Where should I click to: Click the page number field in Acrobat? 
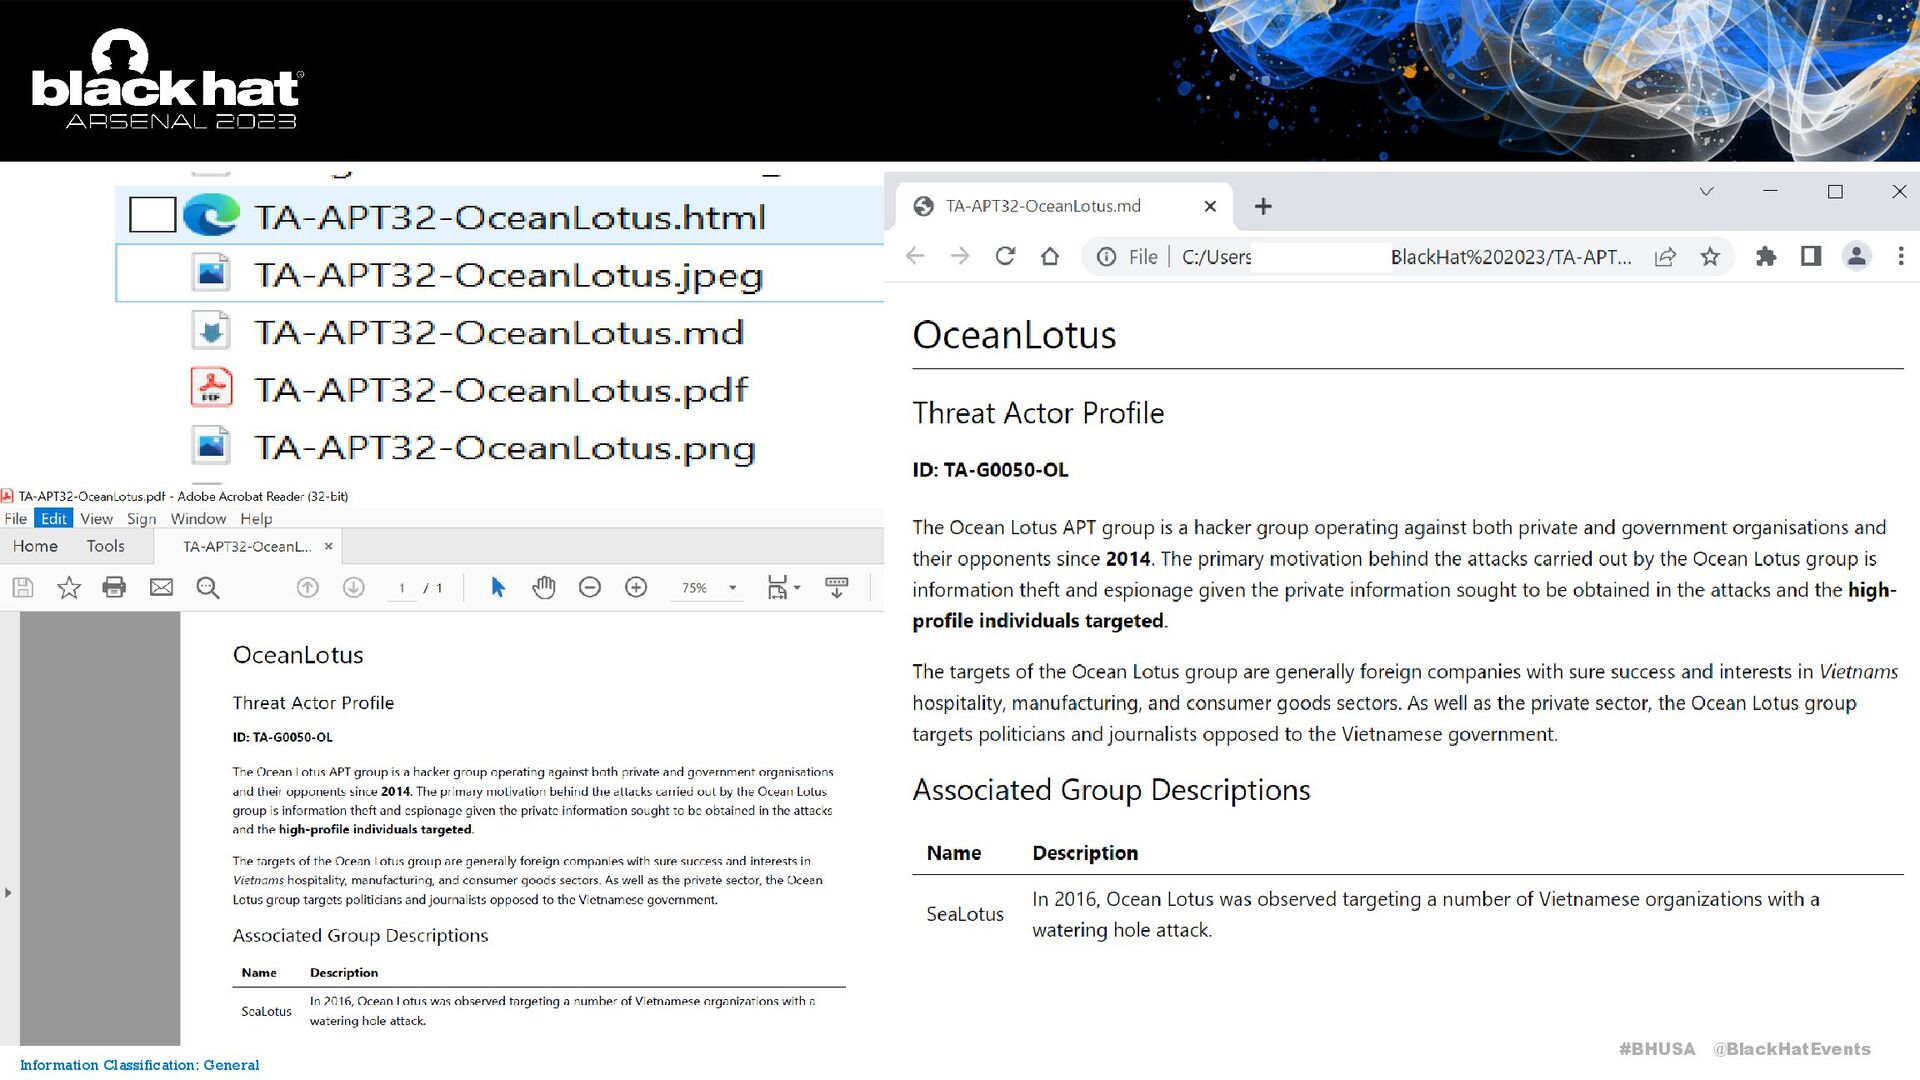click(402, 588)
